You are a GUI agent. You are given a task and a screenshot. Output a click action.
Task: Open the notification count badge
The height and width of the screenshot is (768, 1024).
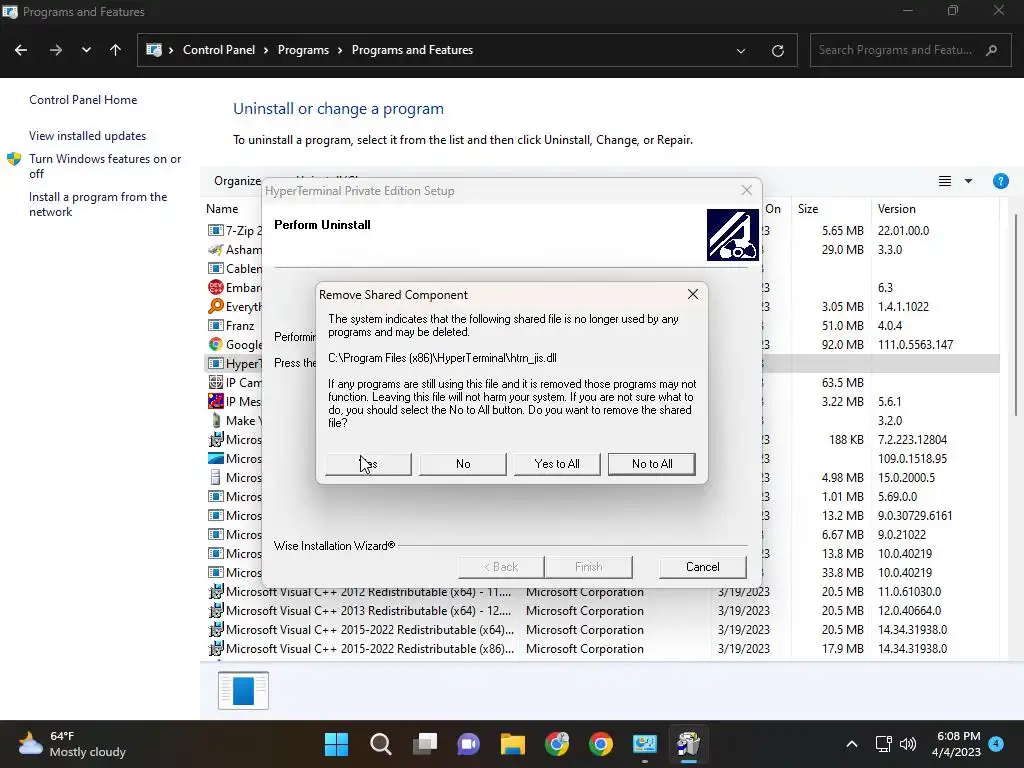tap(996, 744)
